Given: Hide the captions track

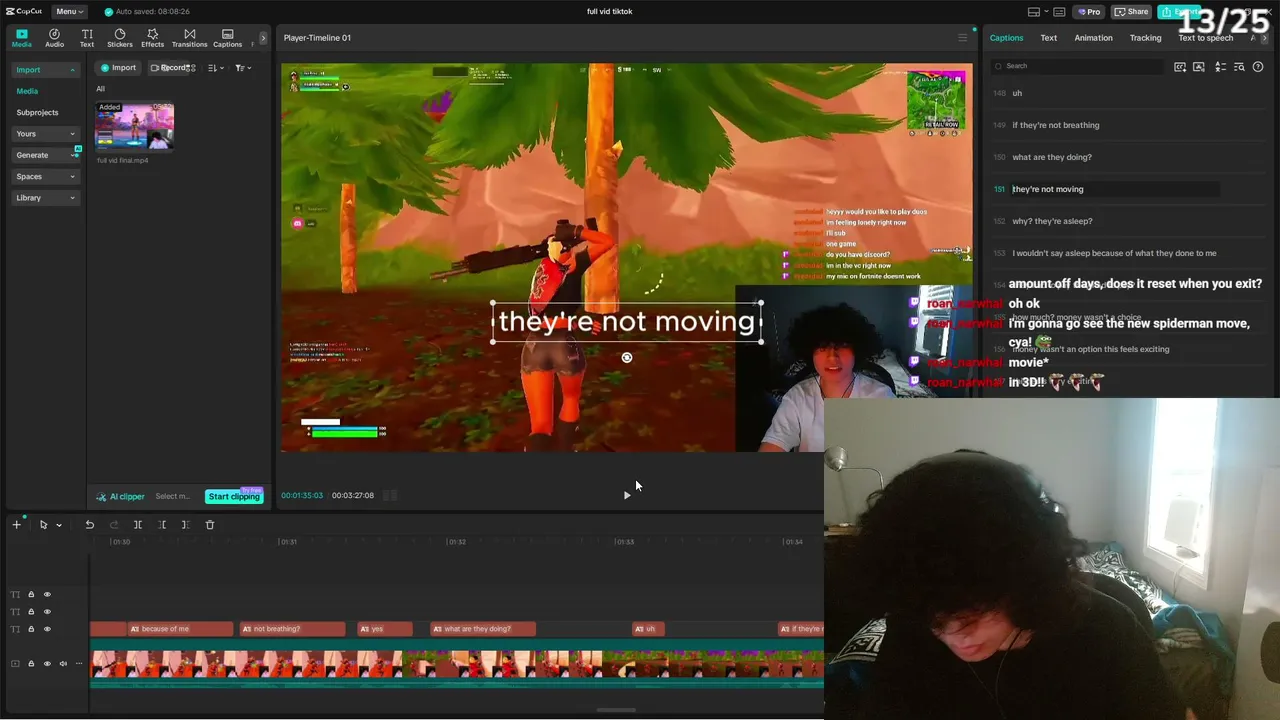Looking at the screenshot, I should (x=47, y=629).
